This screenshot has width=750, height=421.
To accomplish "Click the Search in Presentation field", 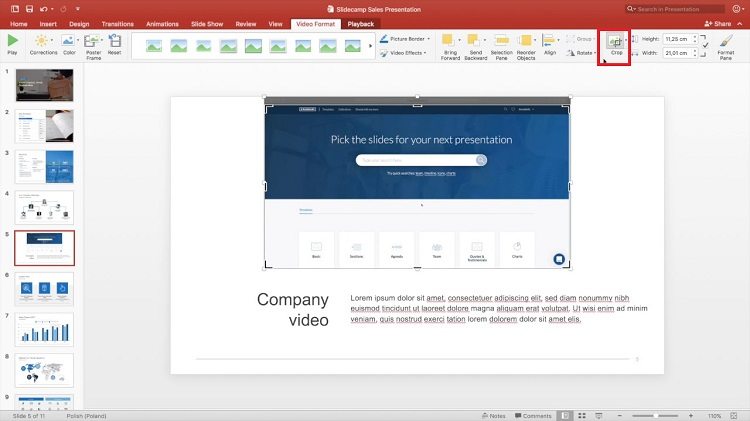I will (675, 9).
